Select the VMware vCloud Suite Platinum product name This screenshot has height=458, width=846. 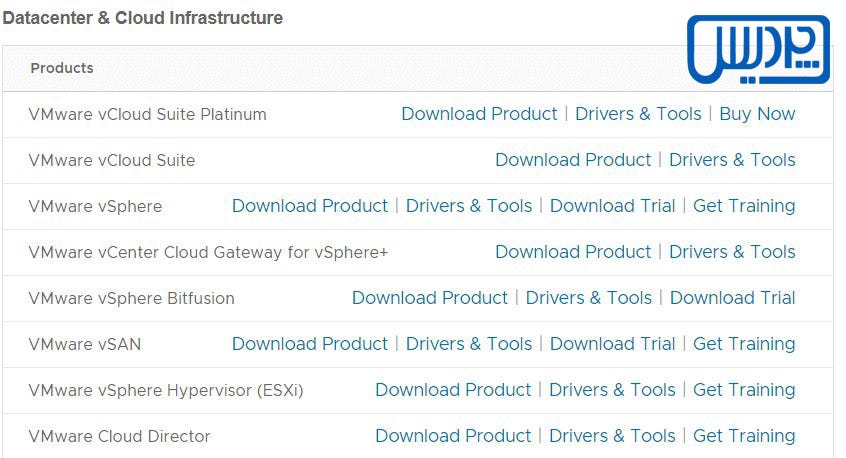coord(147,114)
